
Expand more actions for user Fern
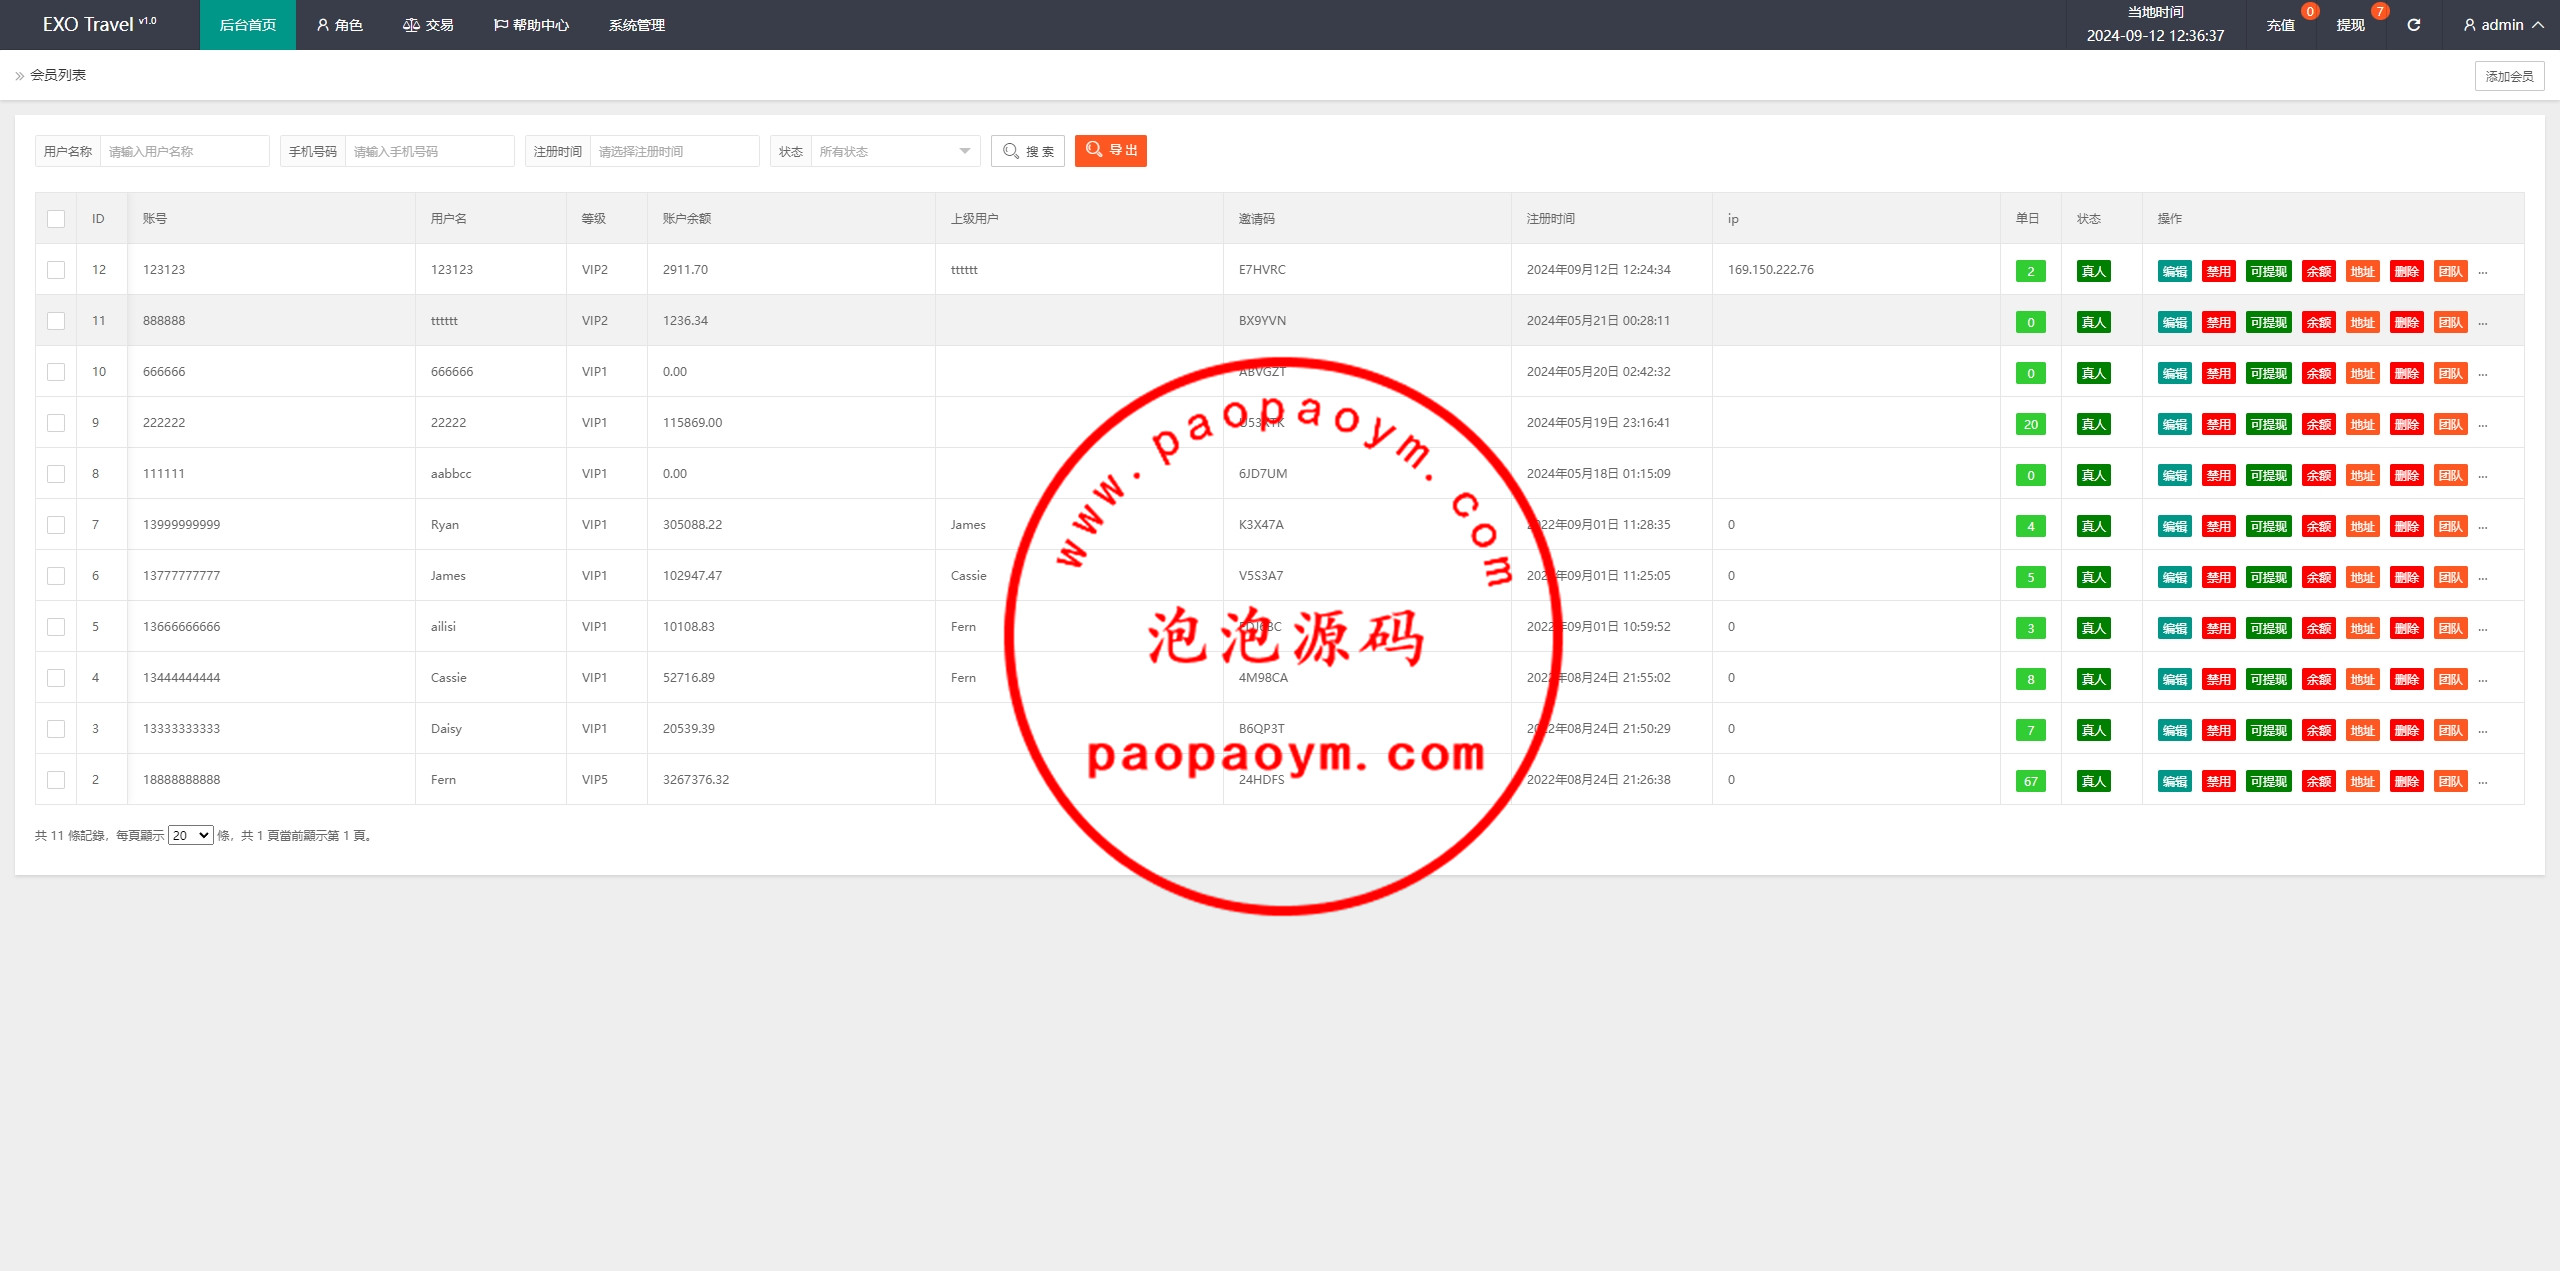click(2482, 782)
